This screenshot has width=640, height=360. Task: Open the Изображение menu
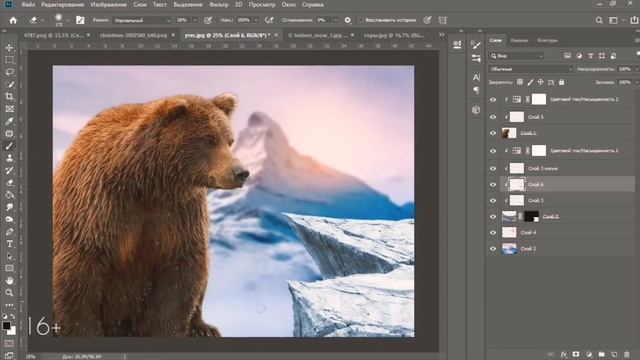click(x=109, y=5)
